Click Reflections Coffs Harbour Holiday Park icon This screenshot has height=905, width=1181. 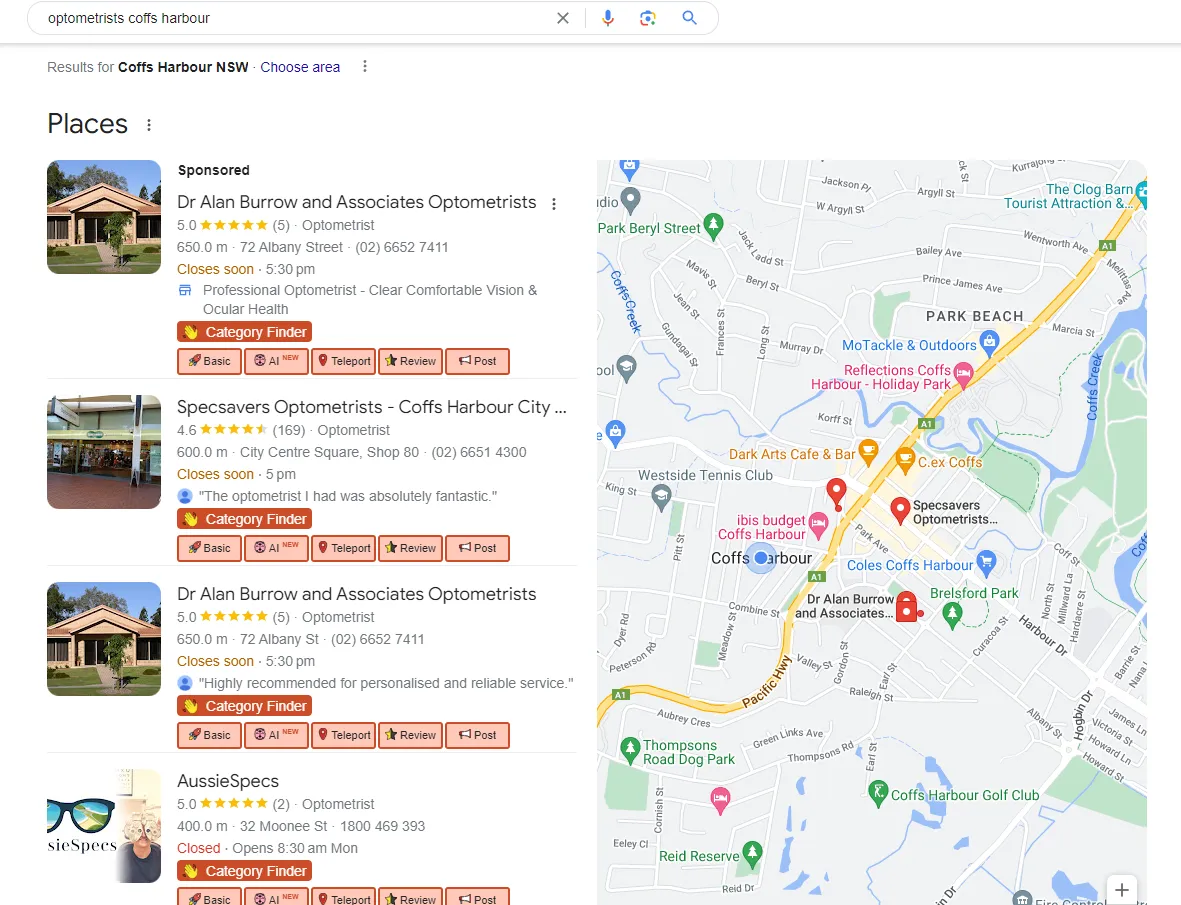pos(963,373)
